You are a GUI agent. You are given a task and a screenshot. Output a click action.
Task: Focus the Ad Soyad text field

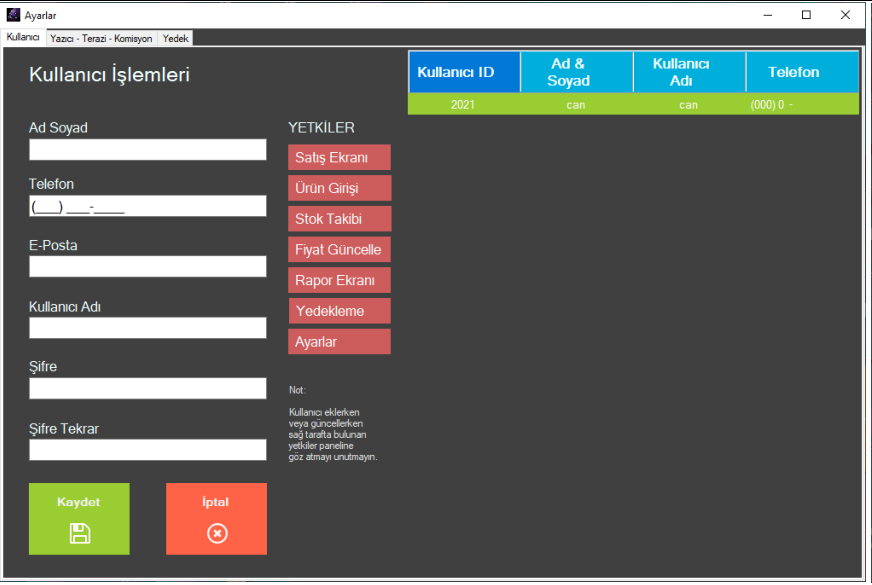148,150
